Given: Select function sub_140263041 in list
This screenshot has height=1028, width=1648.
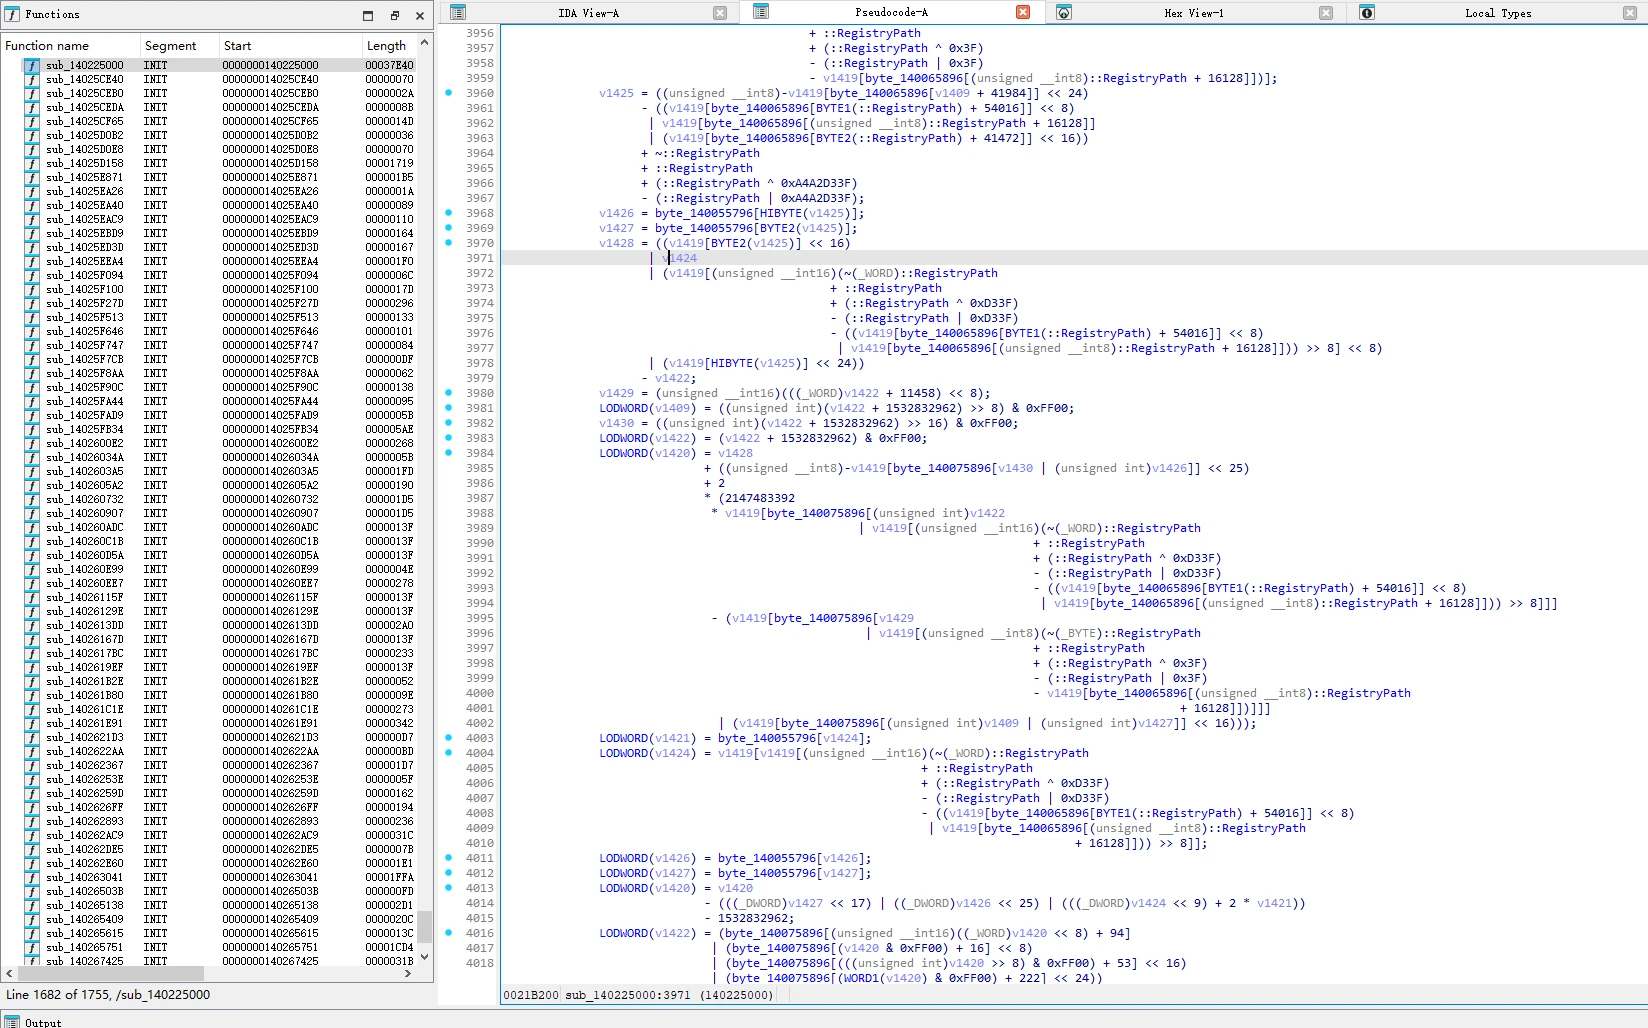Looking at the screenshot, I should (218, 877).
